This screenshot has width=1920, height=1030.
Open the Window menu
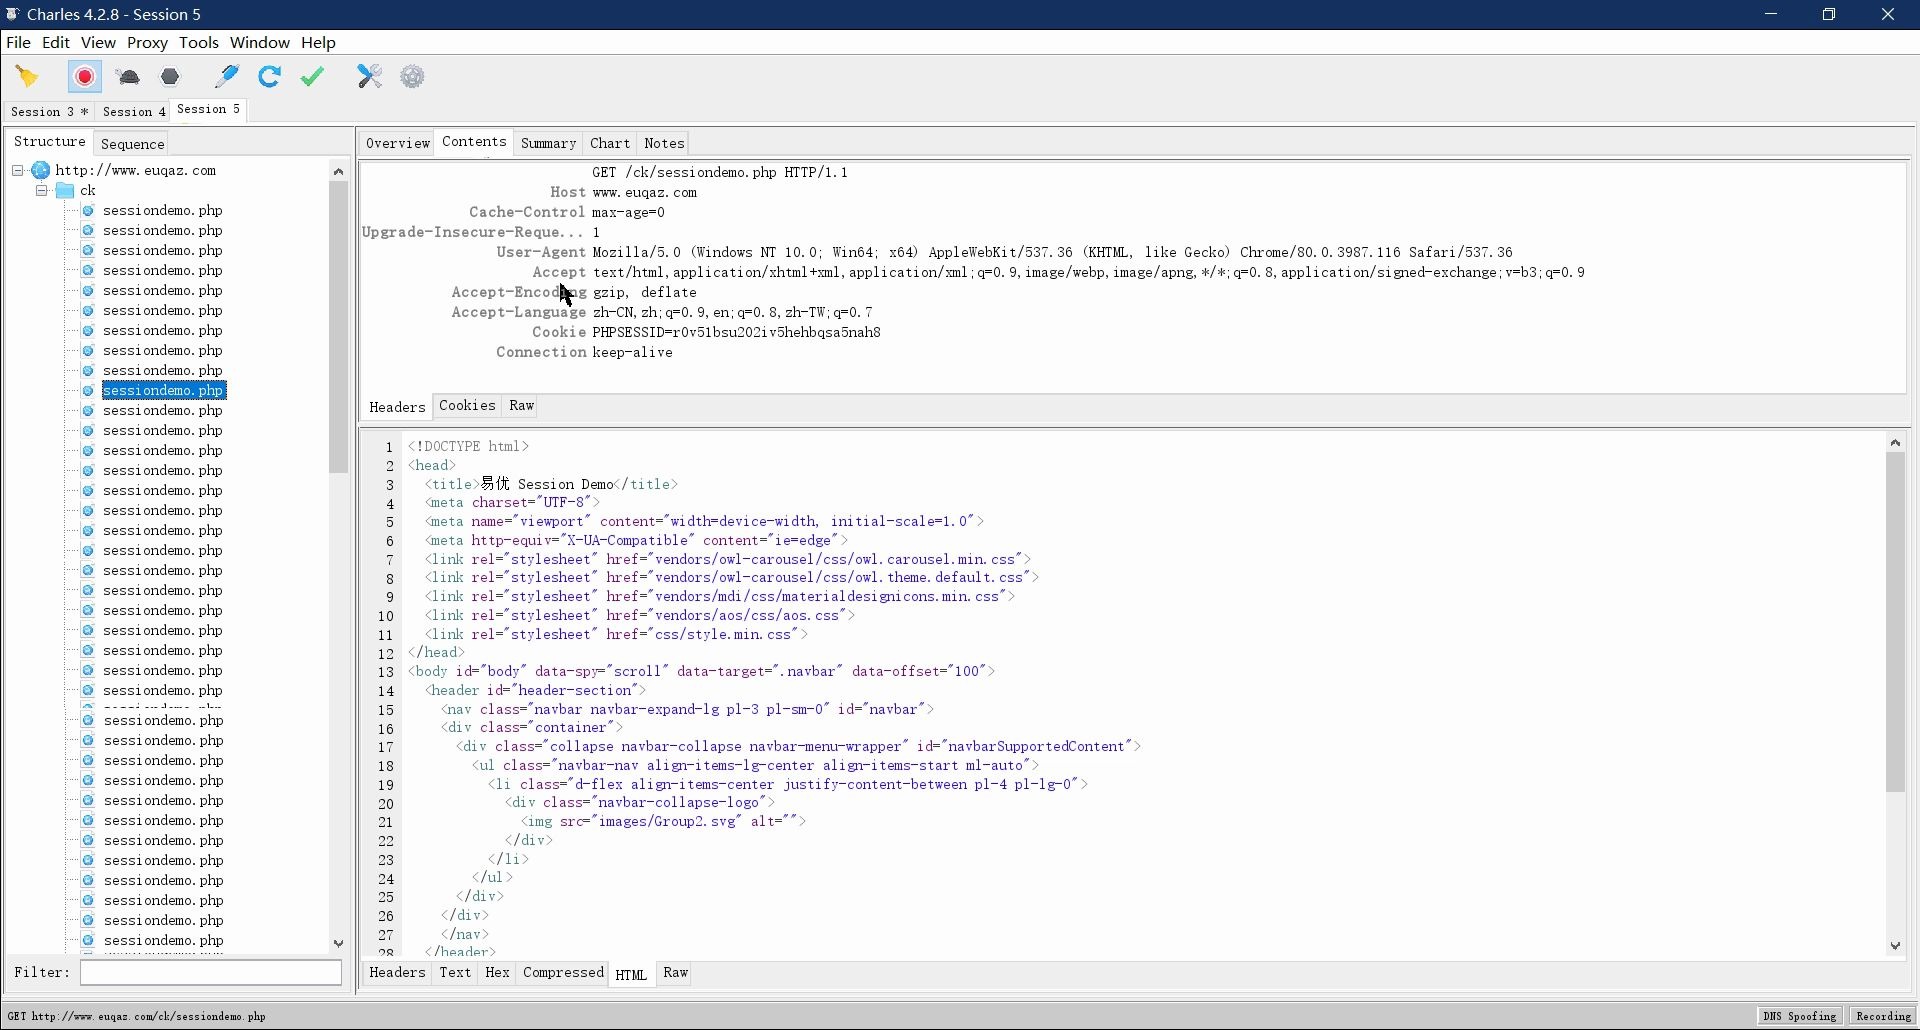point(260,42)
